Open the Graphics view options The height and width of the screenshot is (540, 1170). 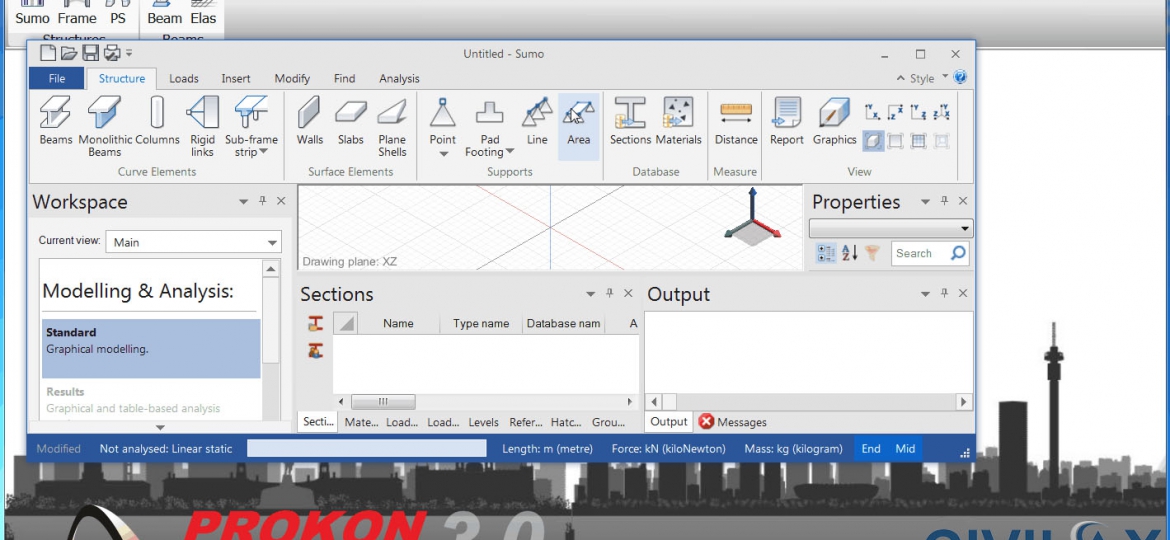click(x=834, y=121)
